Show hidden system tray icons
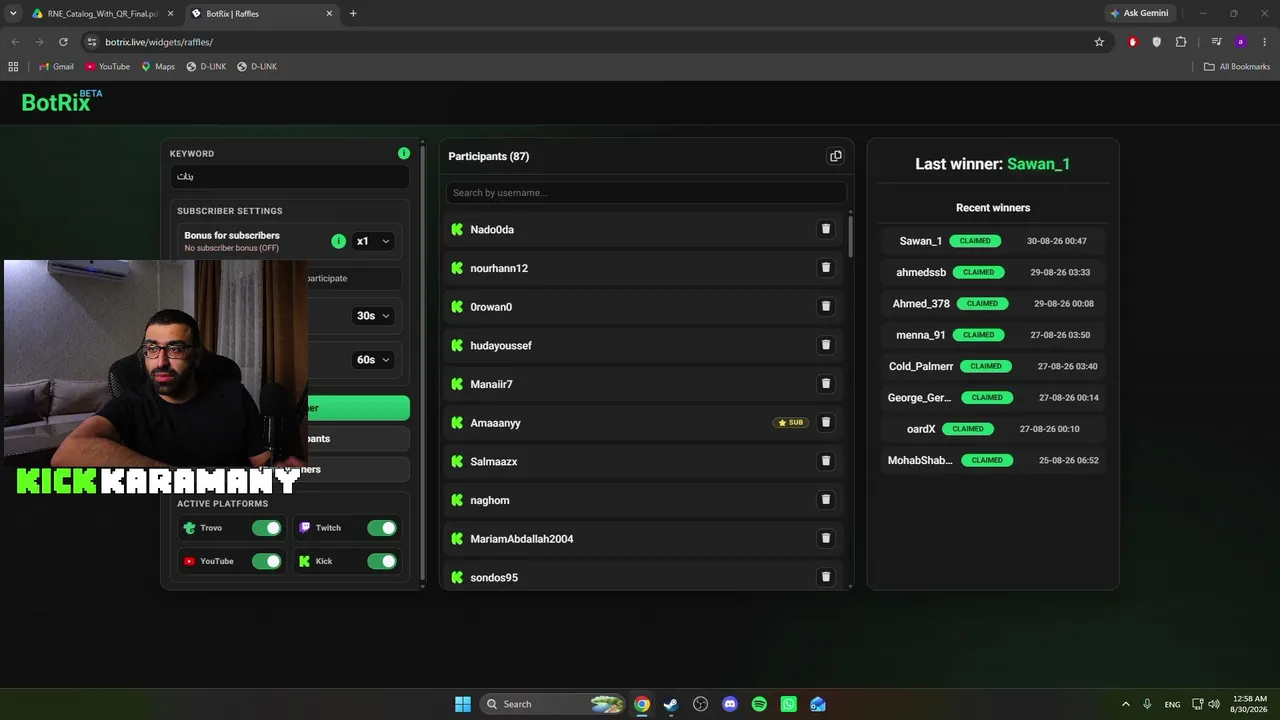The image size is (1280, 720). click(1125, 704)
